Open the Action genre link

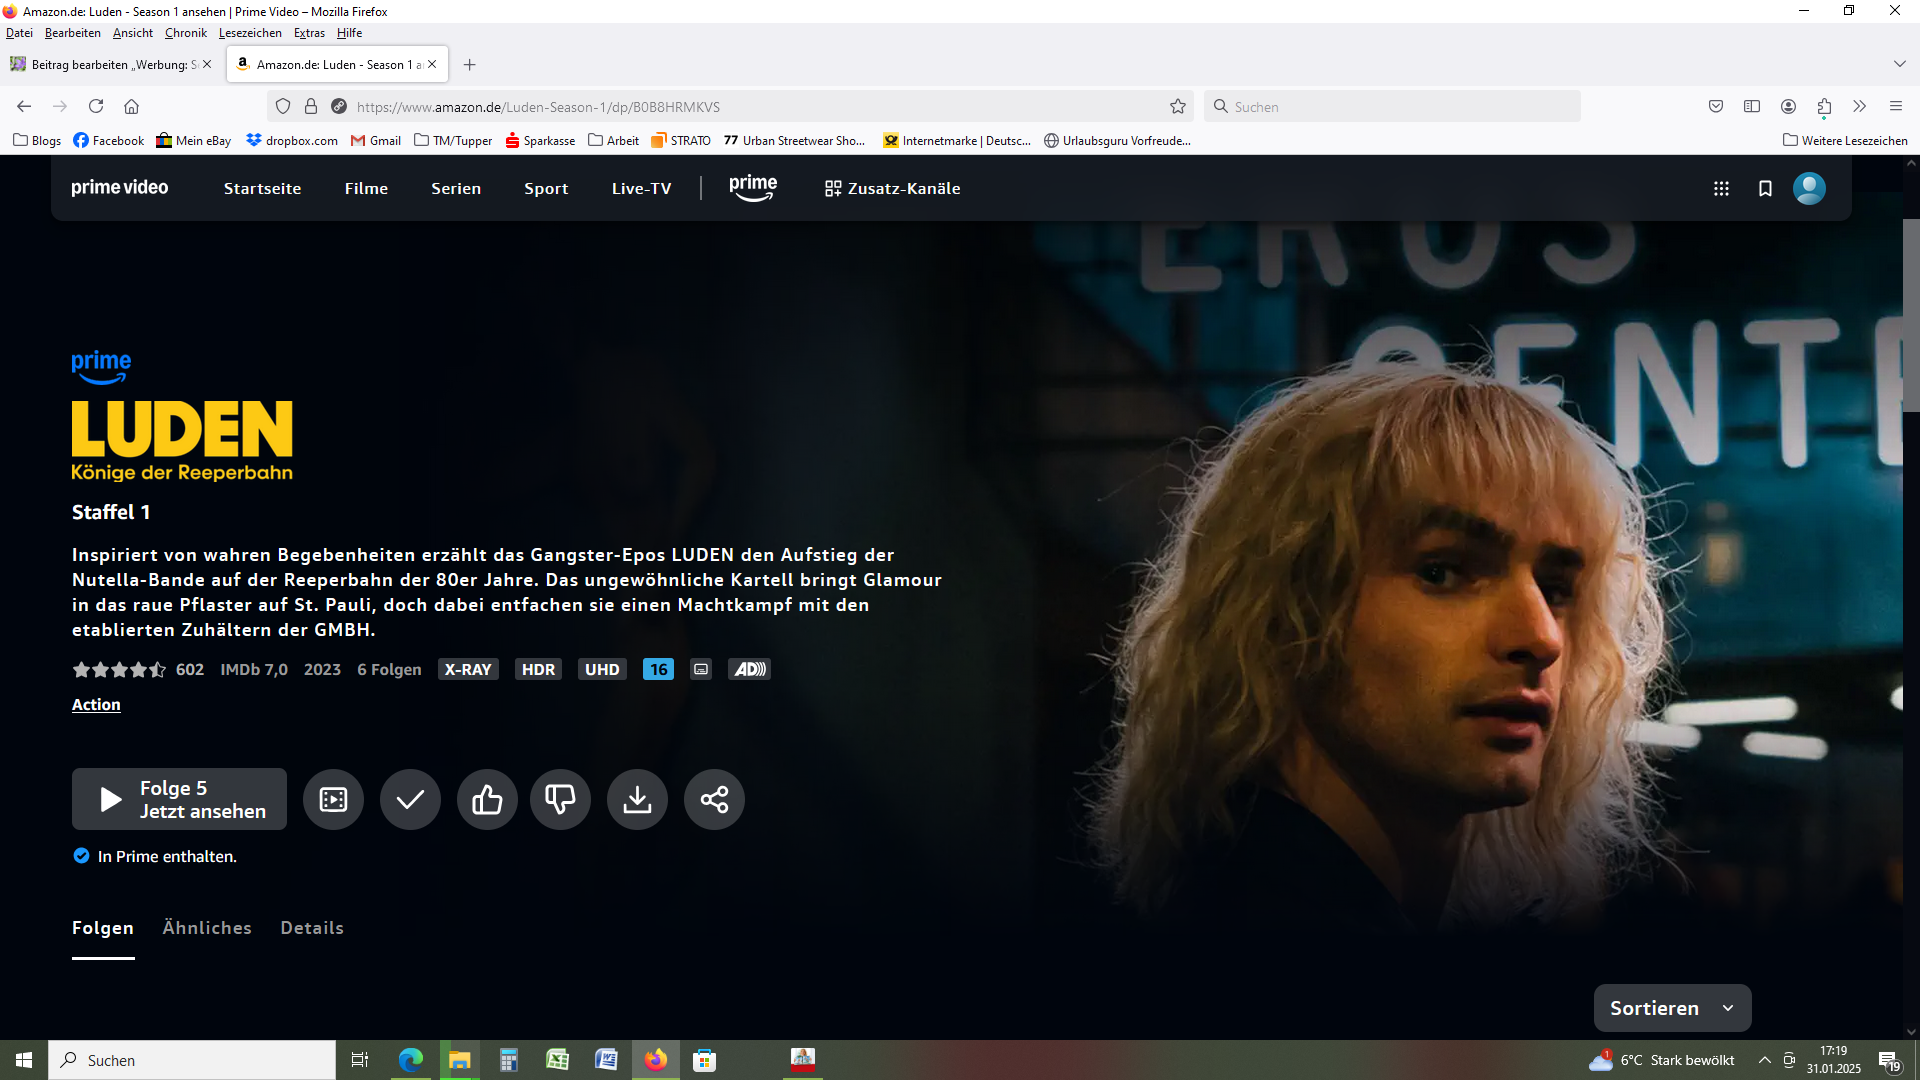96,704
